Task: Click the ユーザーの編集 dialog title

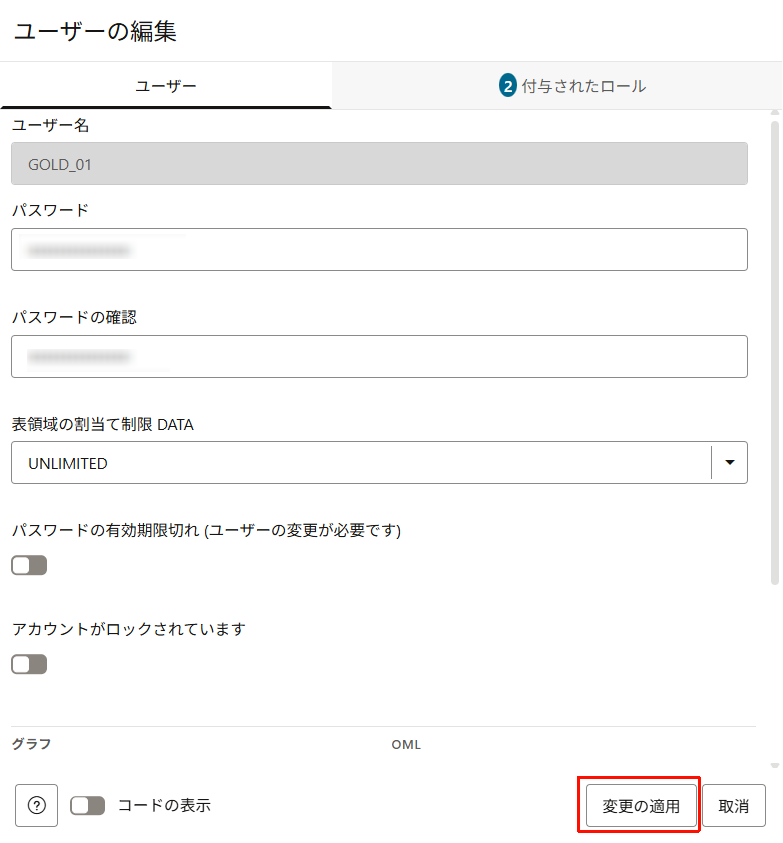Action: [x=95, y=31]
